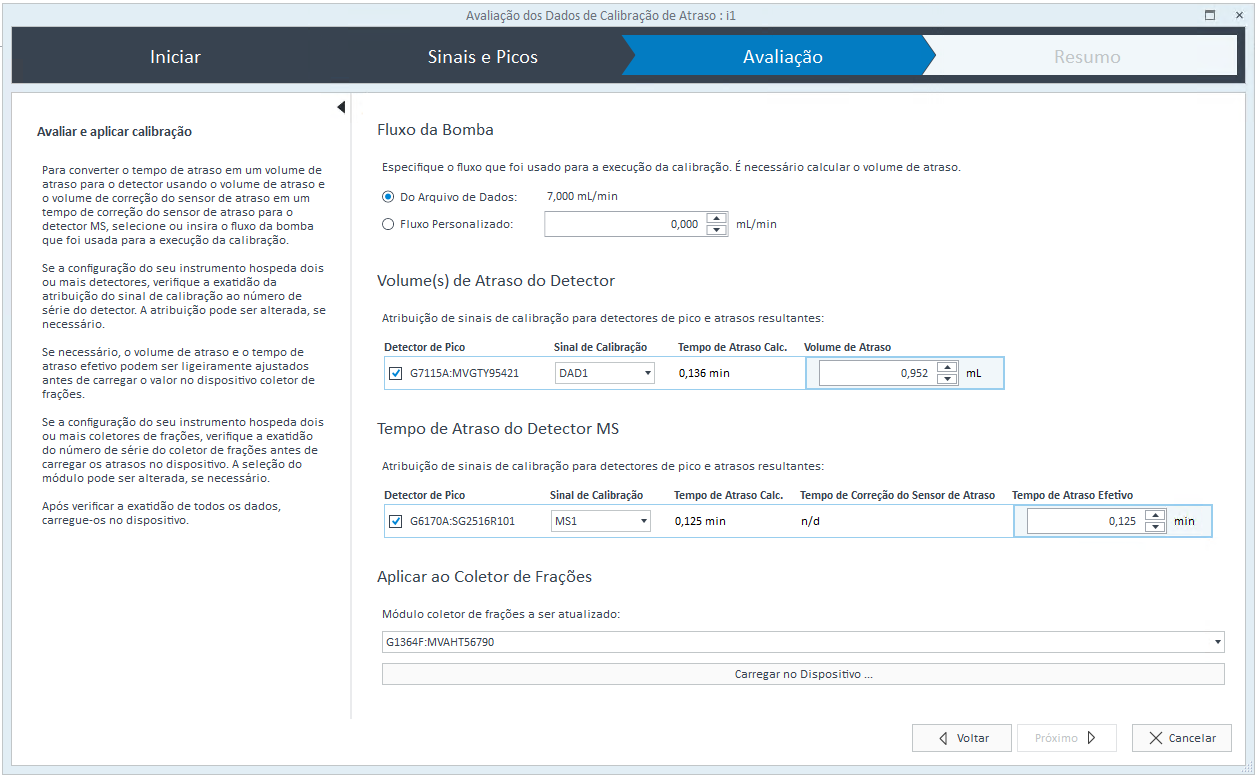This screenshot has width=1255, height=781.
Task: Select Fluxo Personalizado radio option
Action: click(x=388, y=224)
